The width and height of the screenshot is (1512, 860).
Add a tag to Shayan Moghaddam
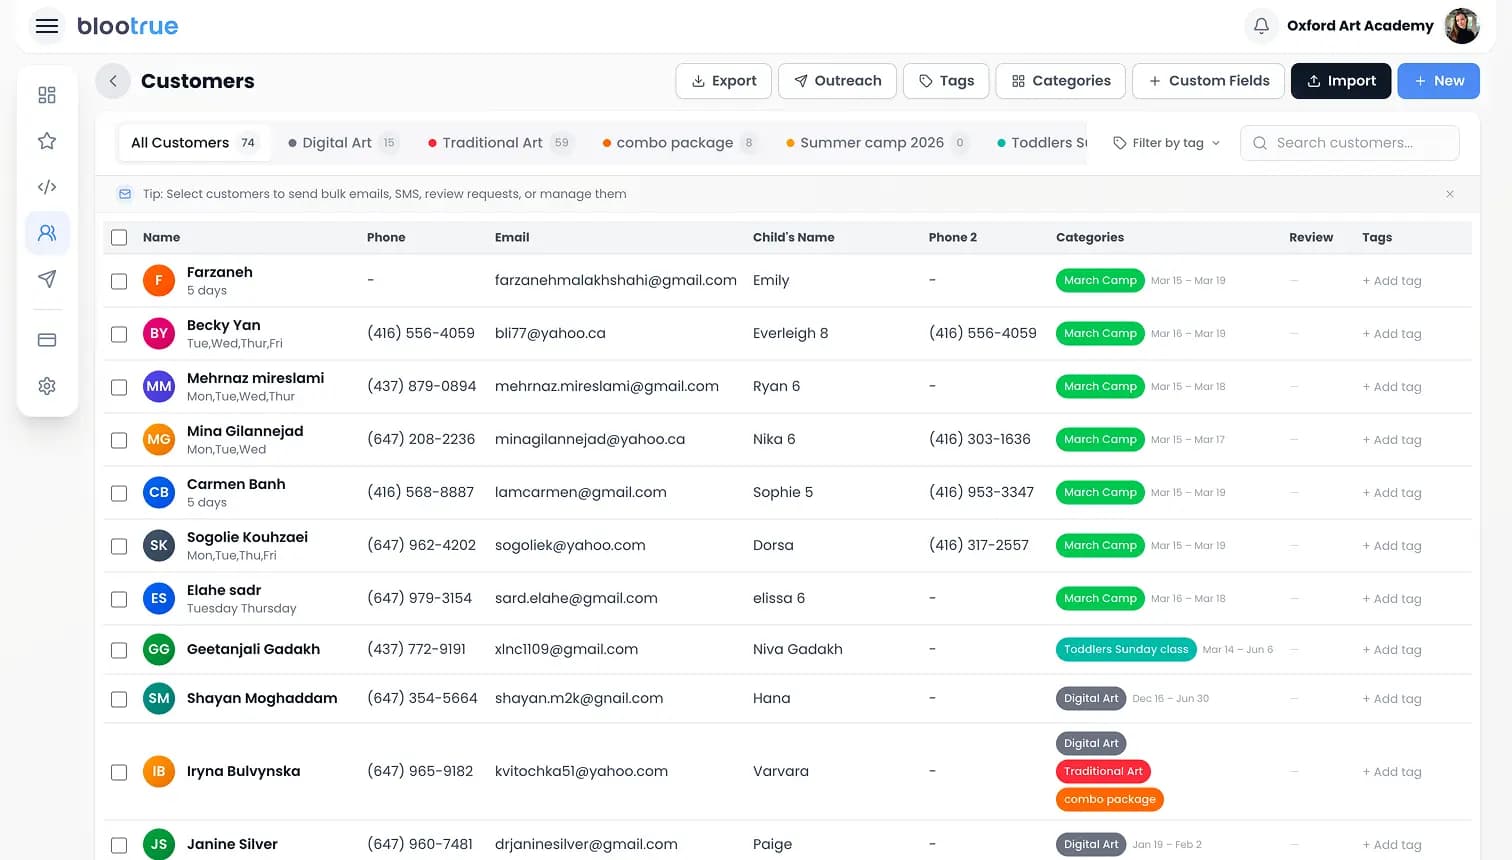click(x=1392, y=698)
